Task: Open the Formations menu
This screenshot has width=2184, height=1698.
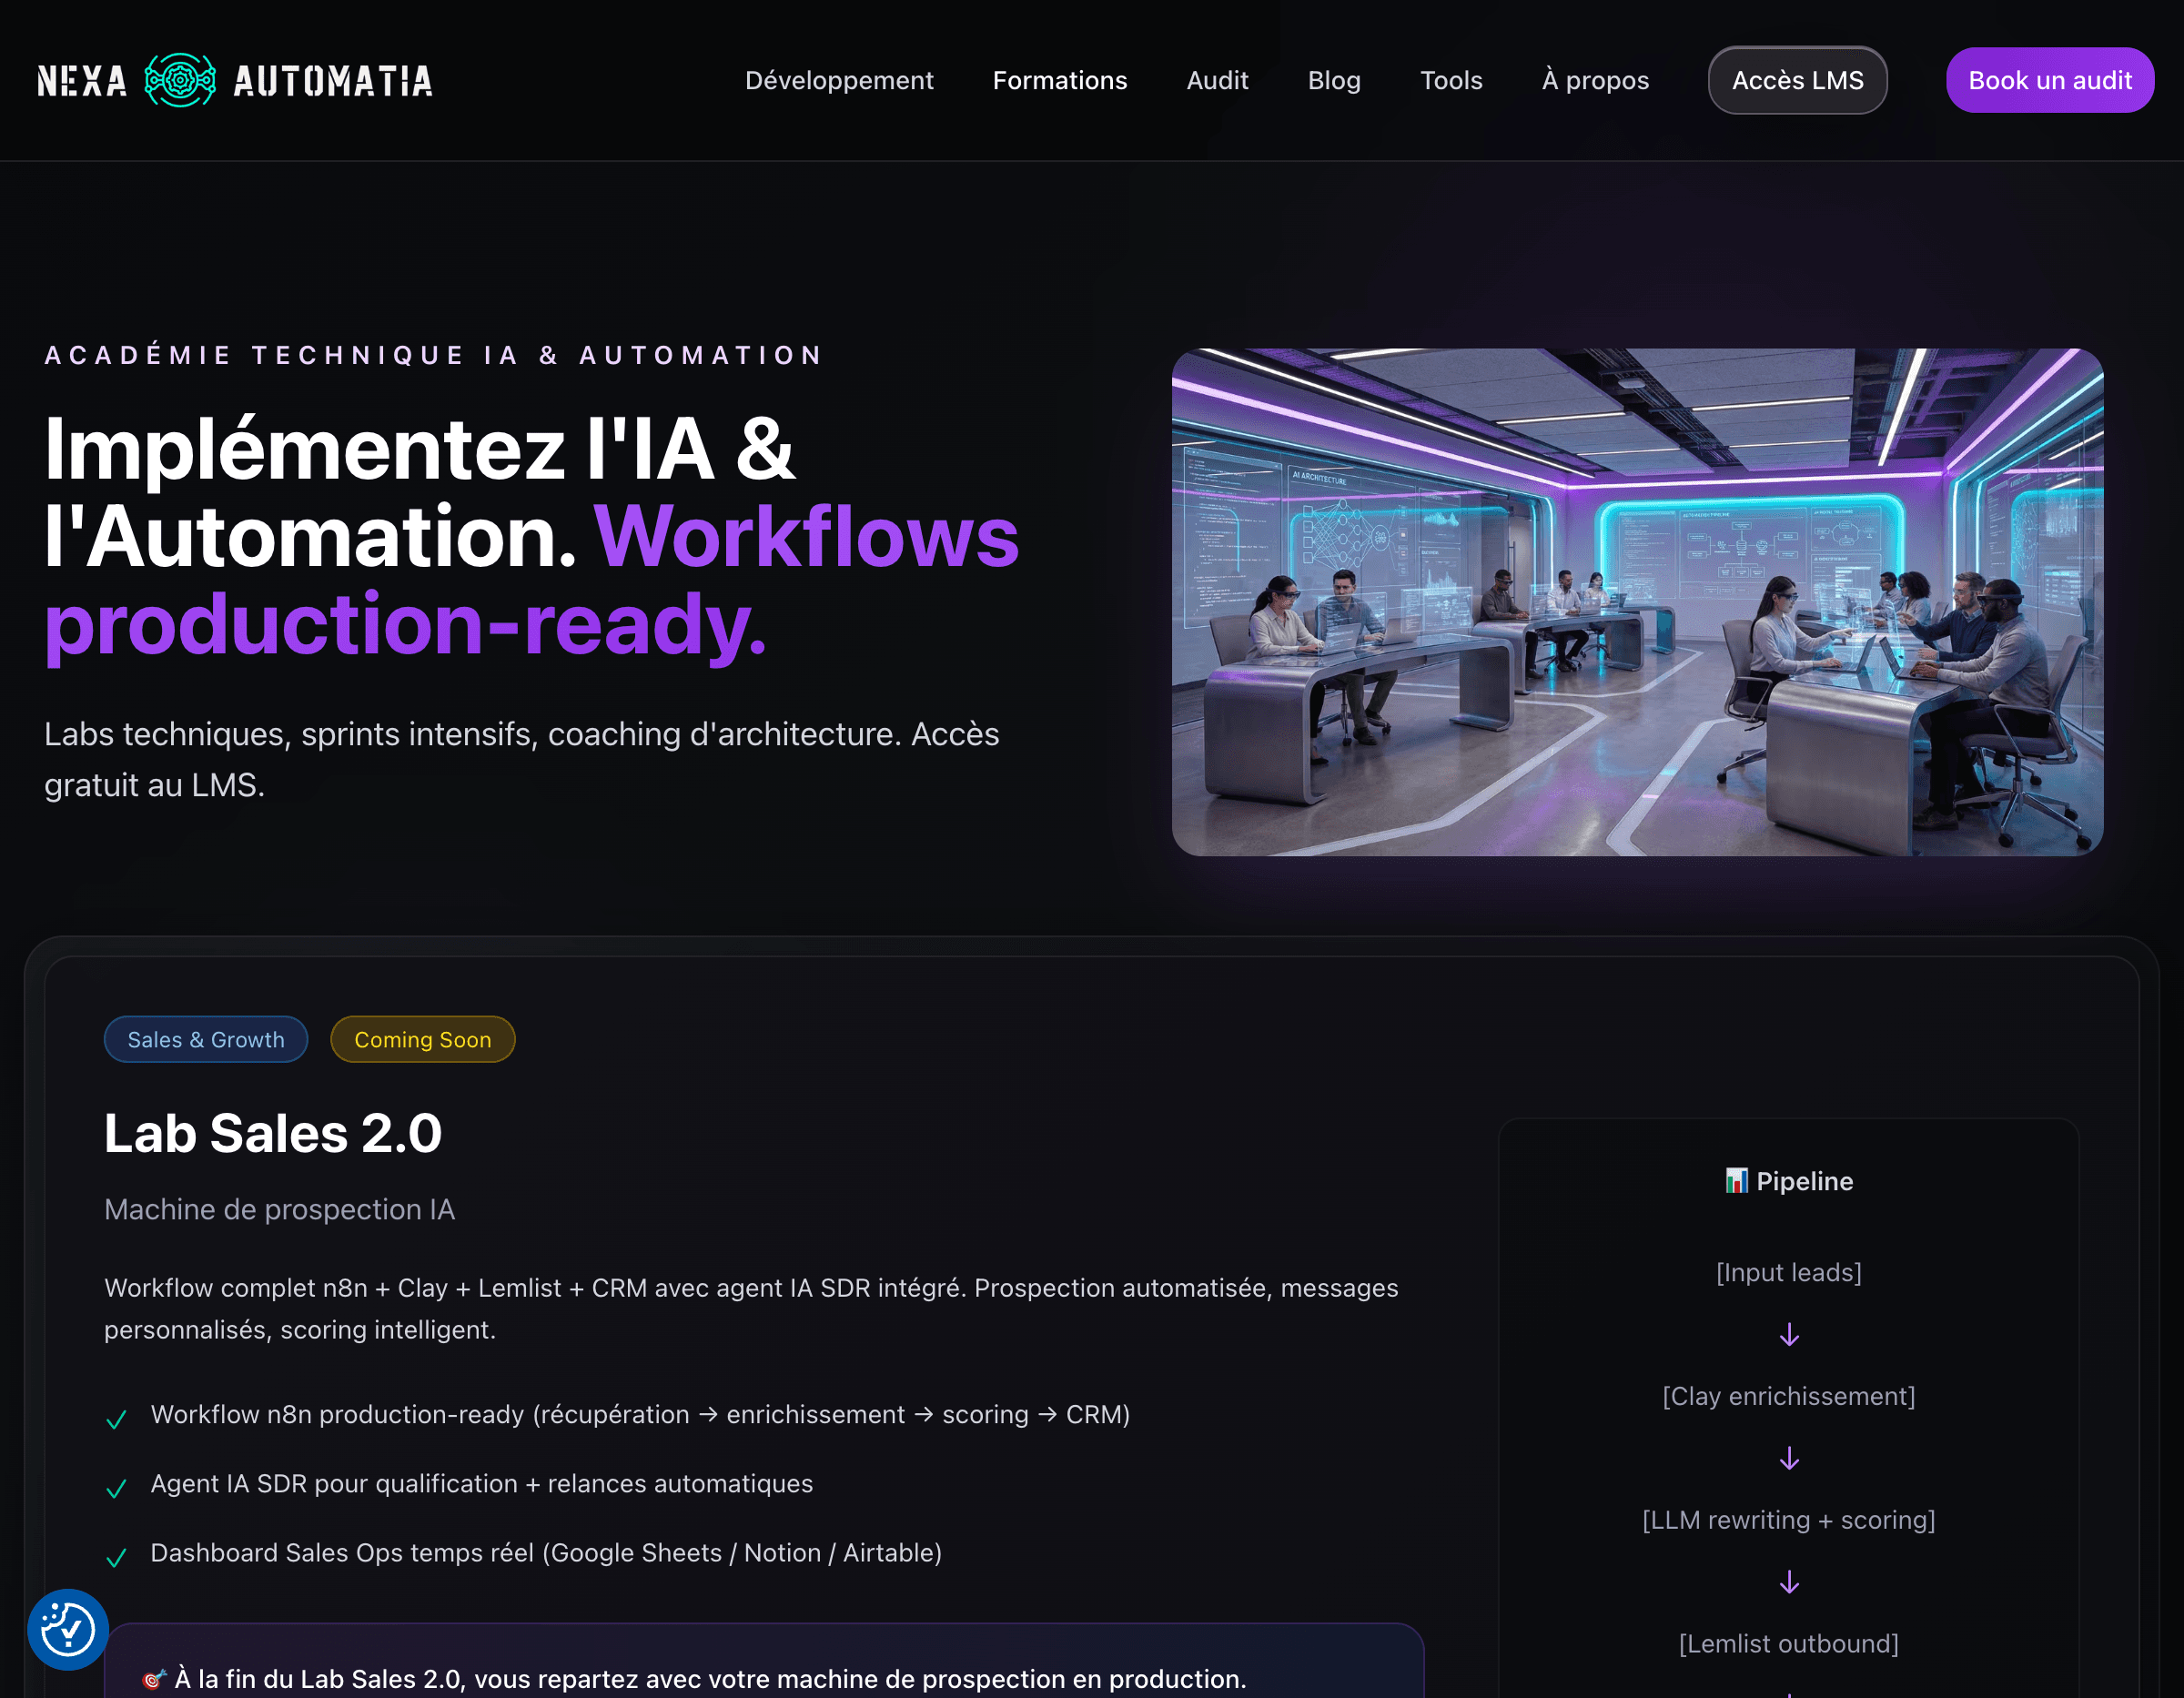Action: point(1060,80)
